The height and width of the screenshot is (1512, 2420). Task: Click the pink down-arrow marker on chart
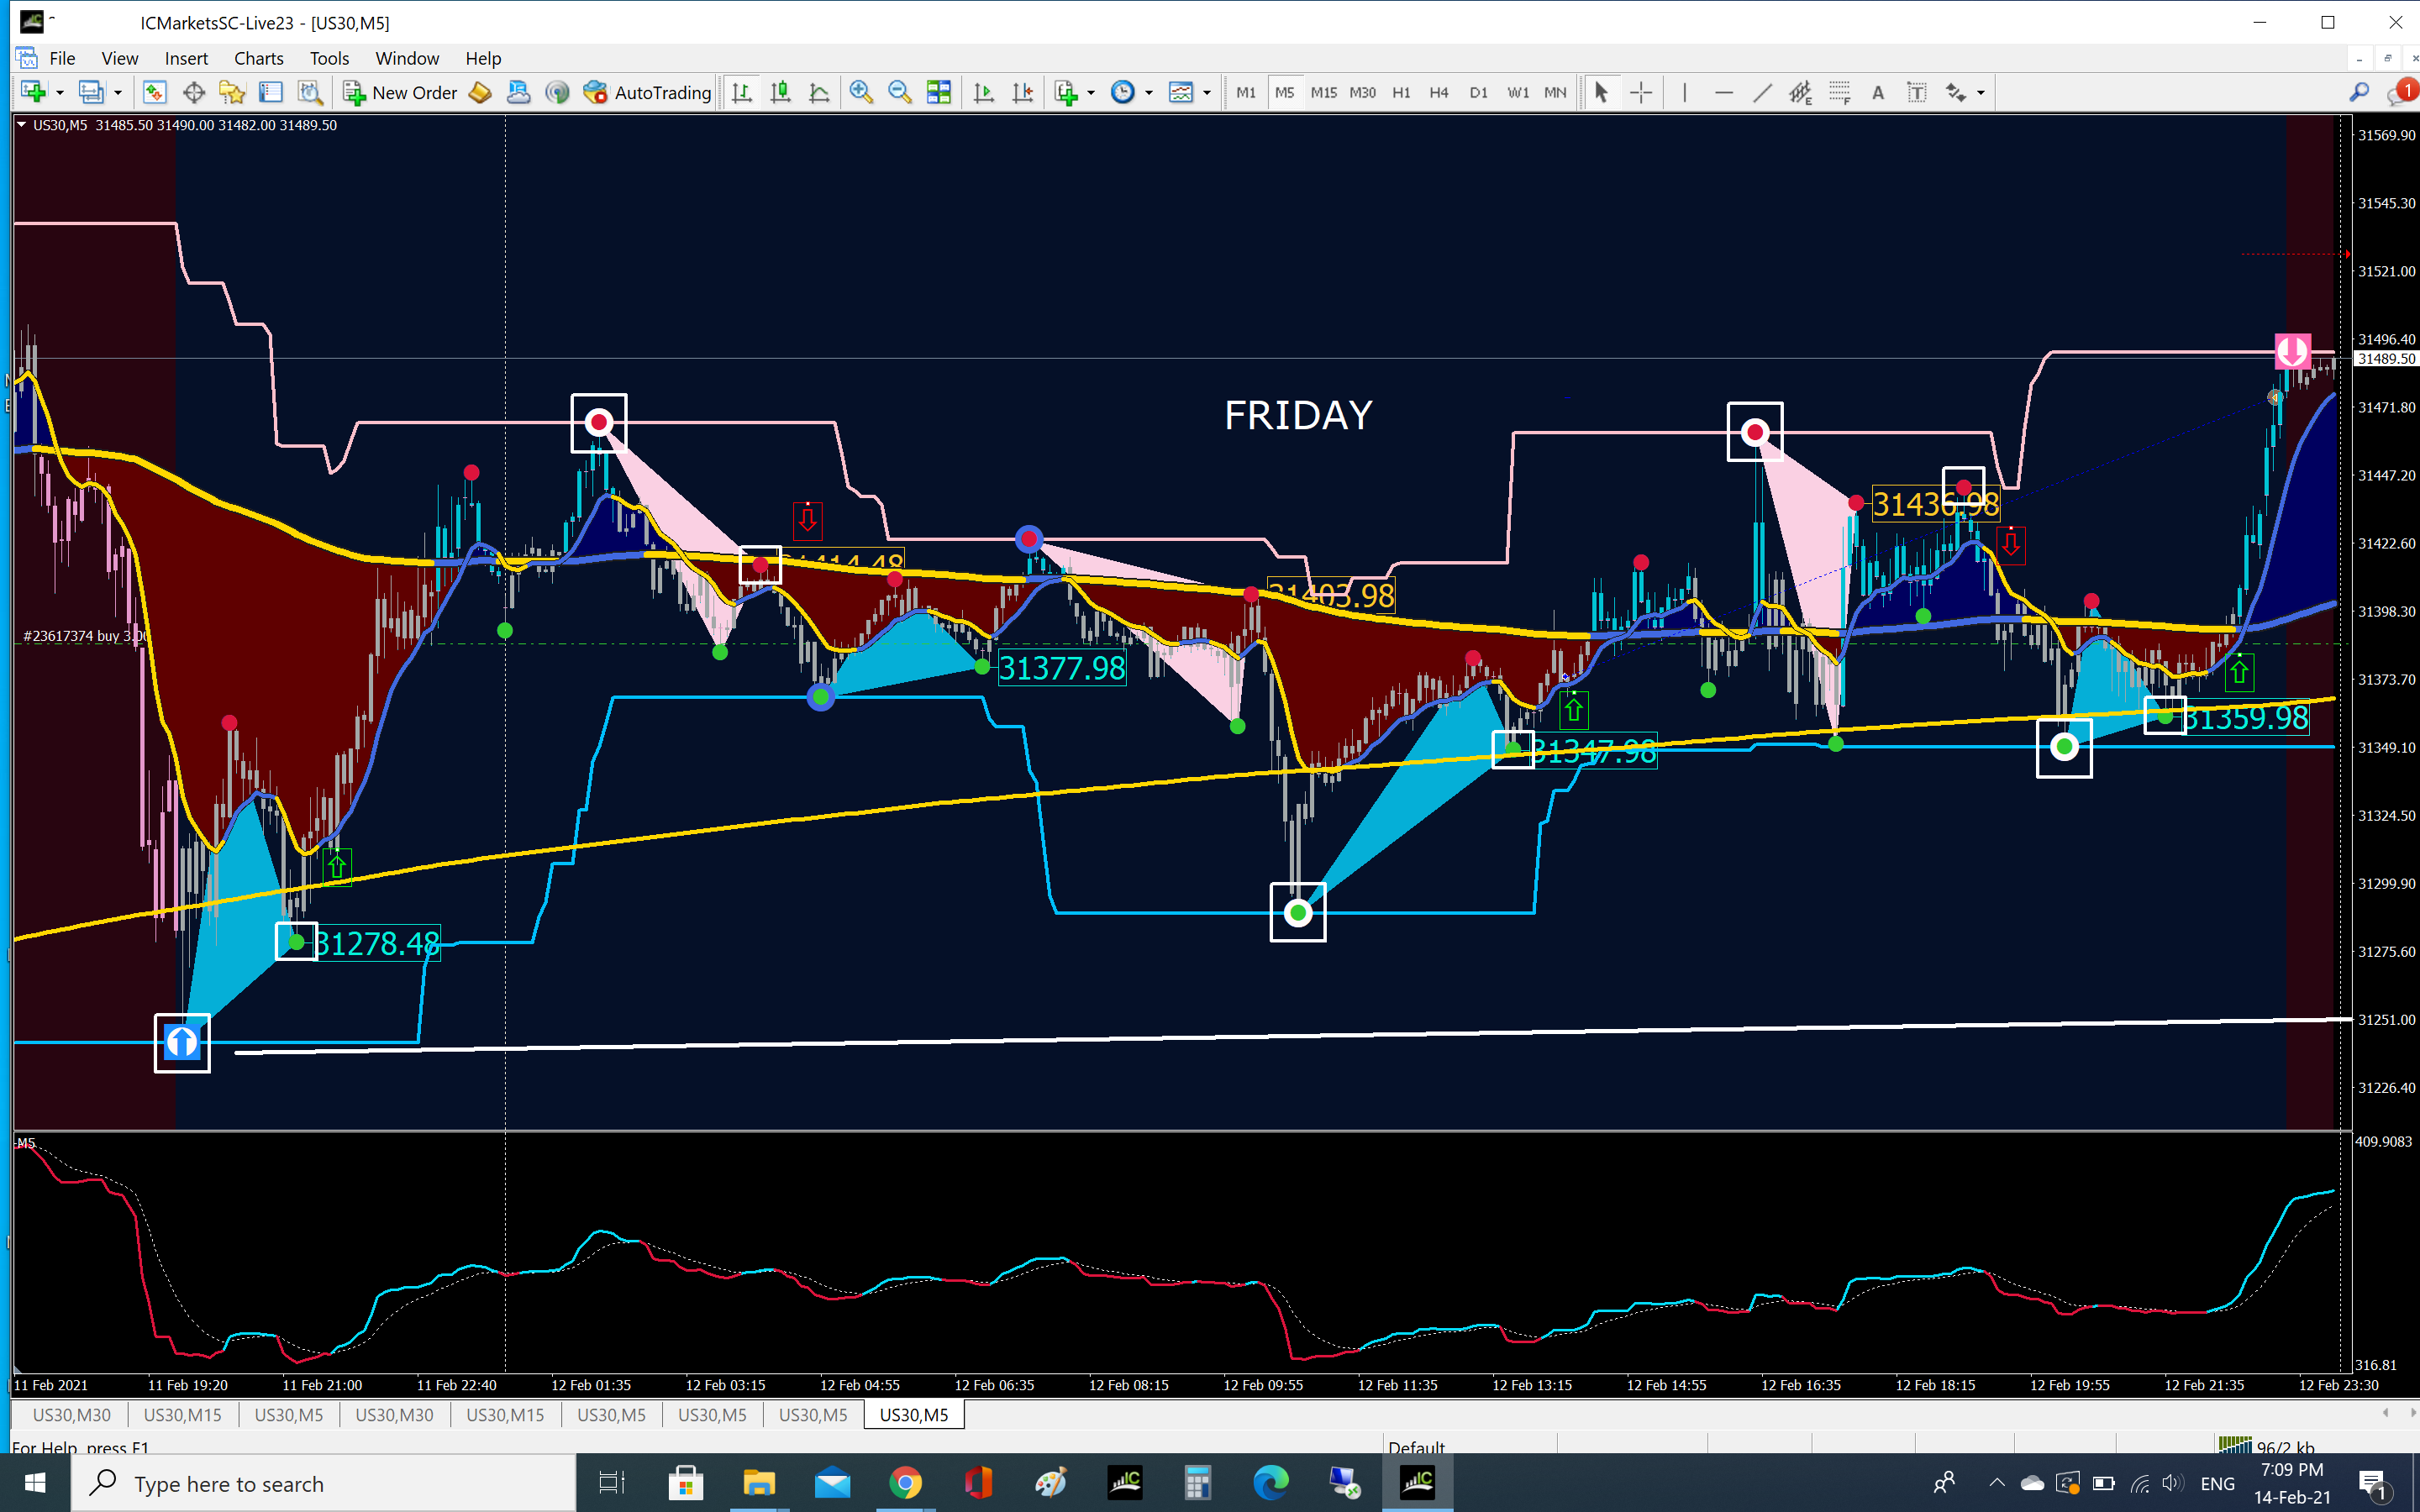tap(2292, 351)
